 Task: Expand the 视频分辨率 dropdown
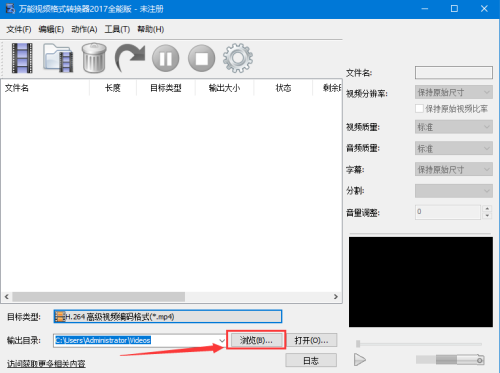[454, 92]
